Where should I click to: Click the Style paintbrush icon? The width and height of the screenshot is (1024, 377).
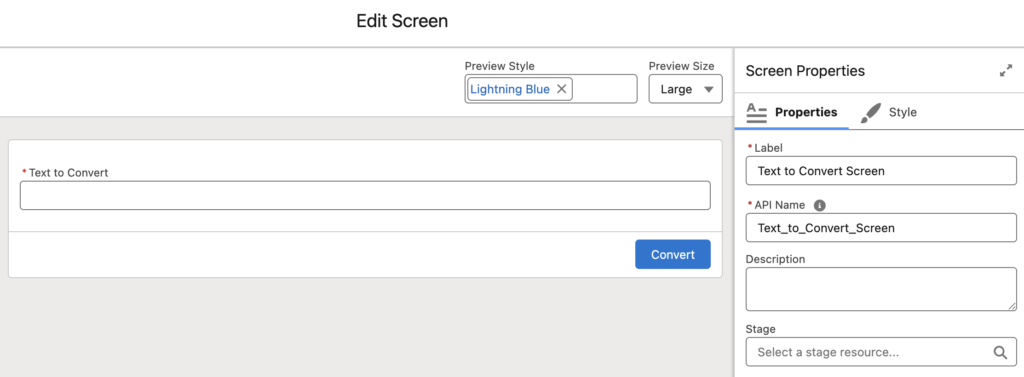click(870, 112)
